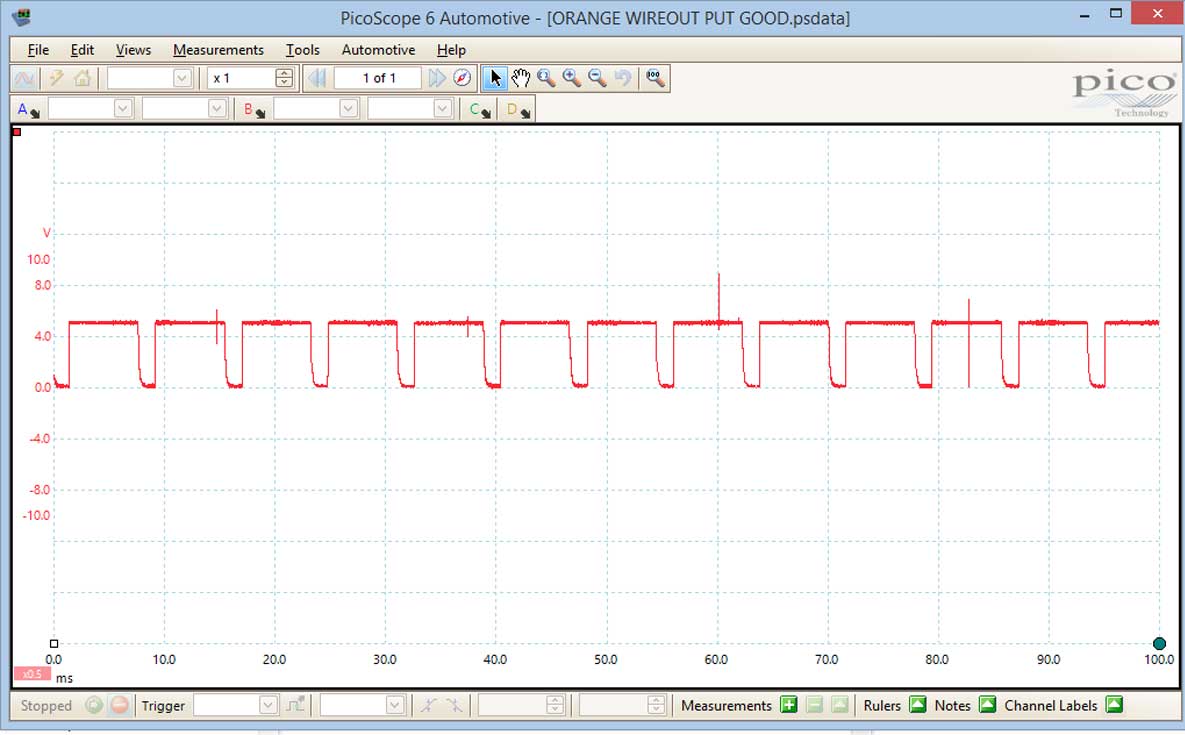Go to the next waveform buffer
This screenshot has width=1185, height=735.
[x=437, y=78]
